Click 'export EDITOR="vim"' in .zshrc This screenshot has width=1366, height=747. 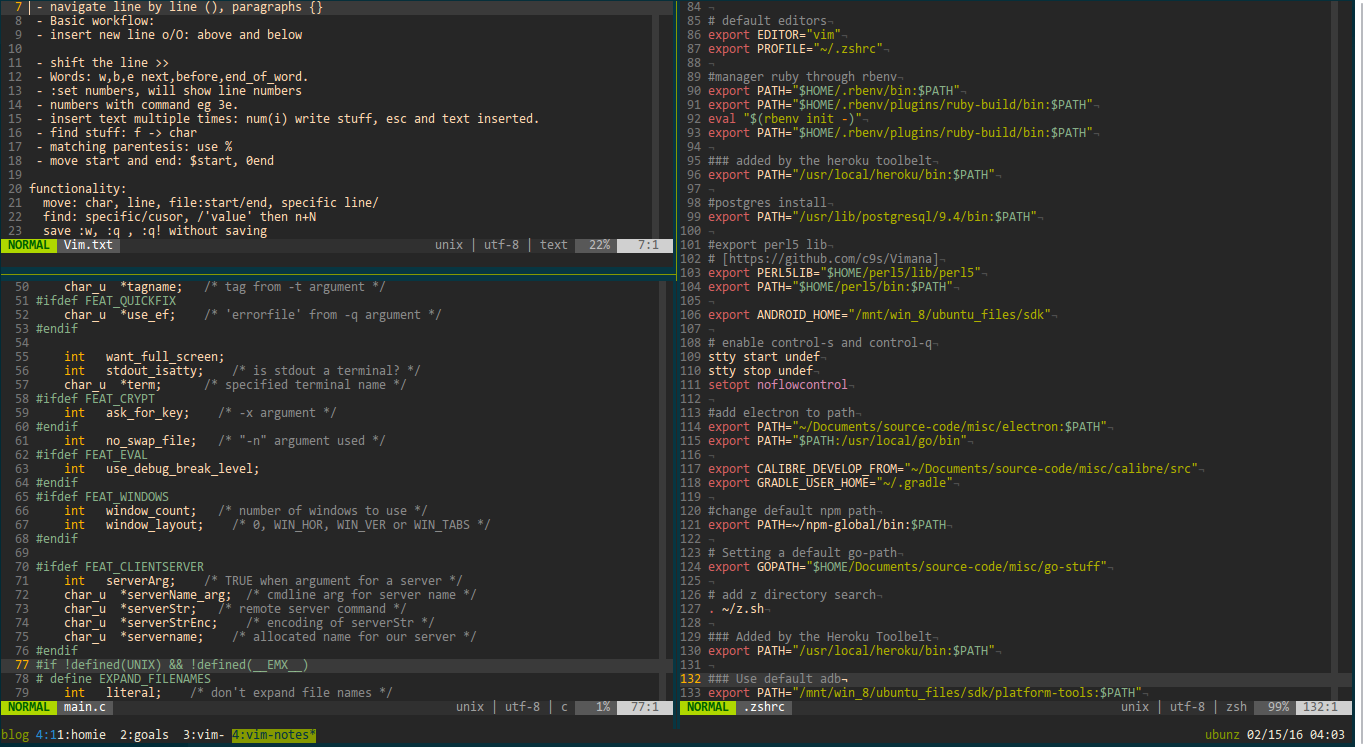[x=774, y=35]
